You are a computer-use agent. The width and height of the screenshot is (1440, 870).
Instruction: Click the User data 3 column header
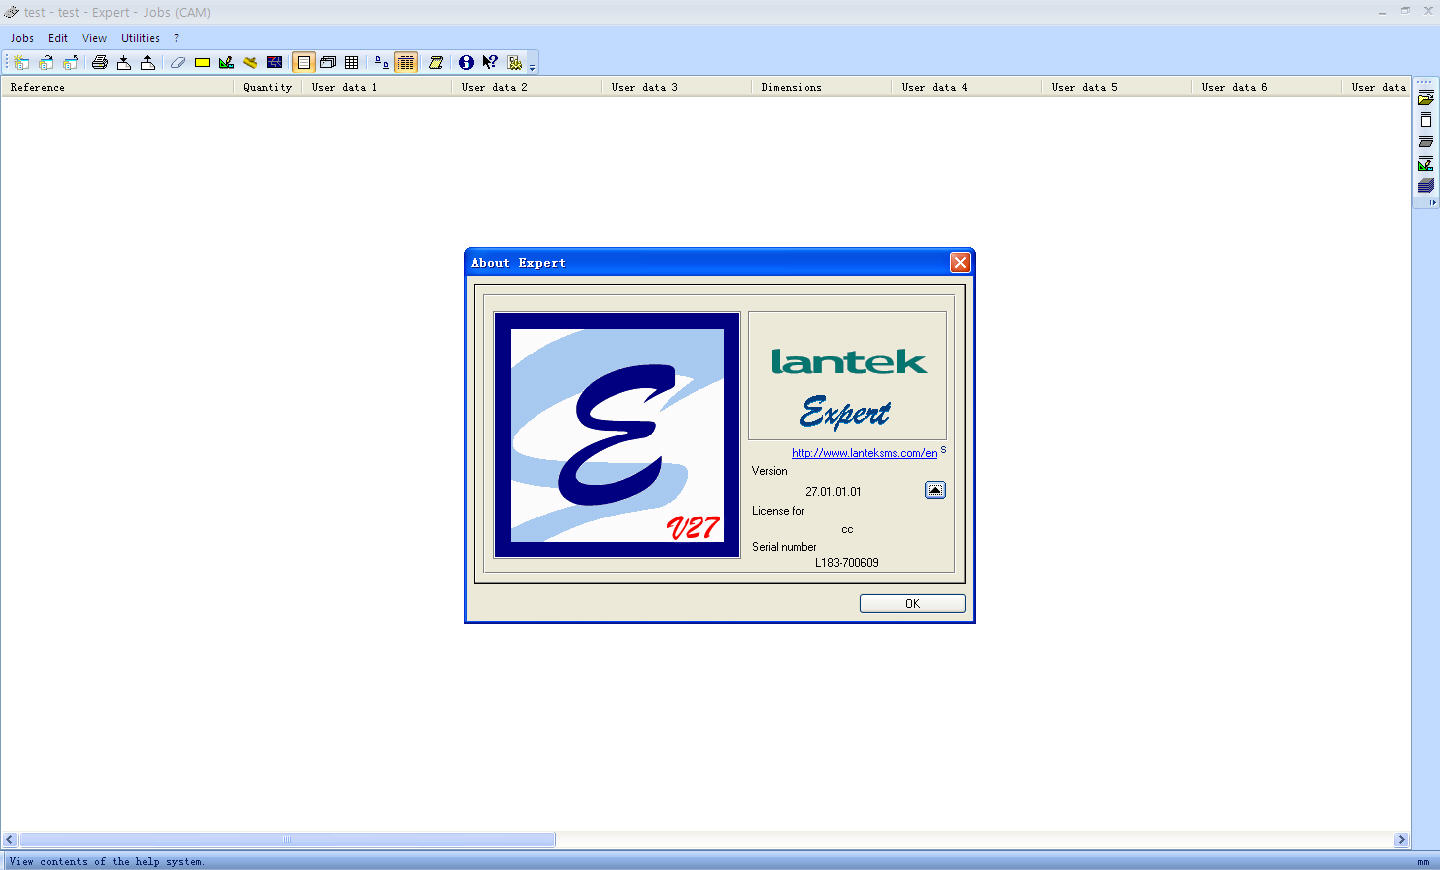676,87
